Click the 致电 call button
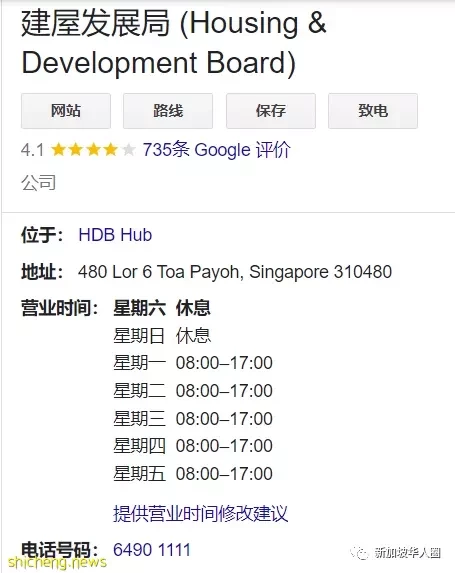Screen dimensions: 455x573 [373, 111]
